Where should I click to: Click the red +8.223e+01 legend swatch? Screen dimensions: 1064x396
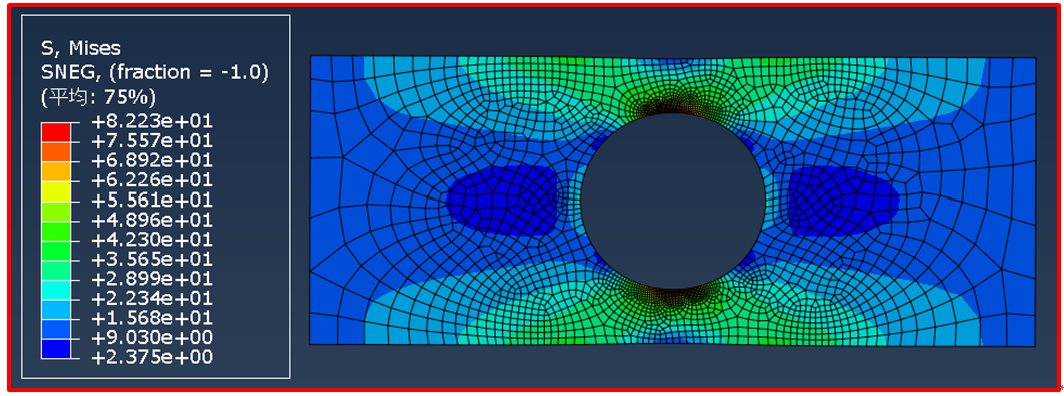(56, 132)
